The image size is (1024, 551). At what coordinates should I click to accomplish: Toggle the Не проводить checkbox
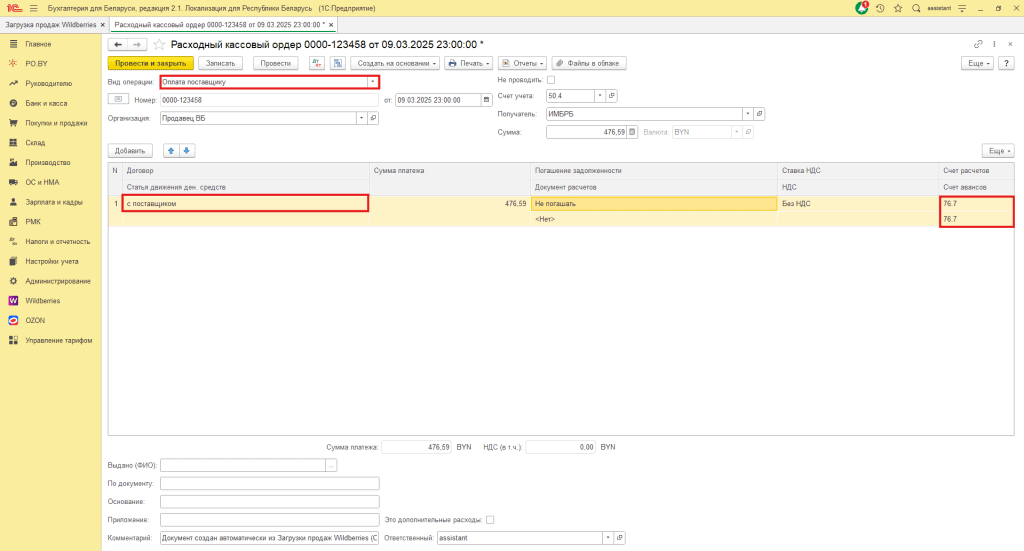click(x=551, y=80)
